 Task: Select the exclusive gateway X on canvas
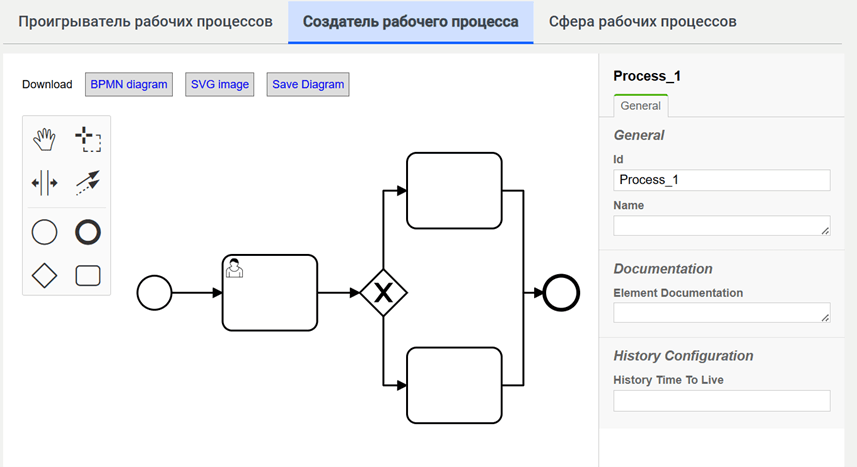(384, 293)
